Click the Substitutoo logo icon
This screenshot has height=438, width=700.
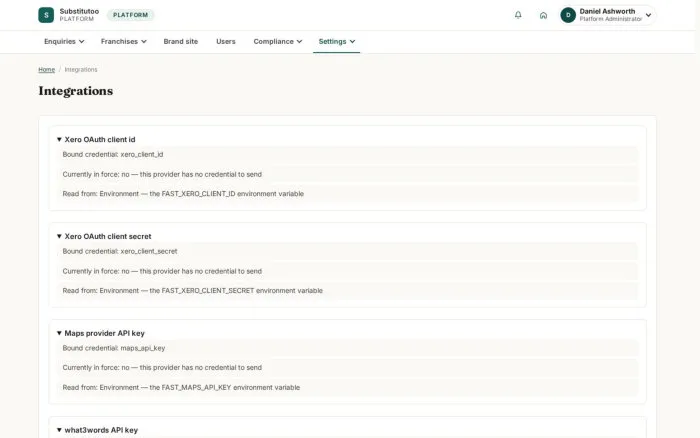click(x=46, y=15)
